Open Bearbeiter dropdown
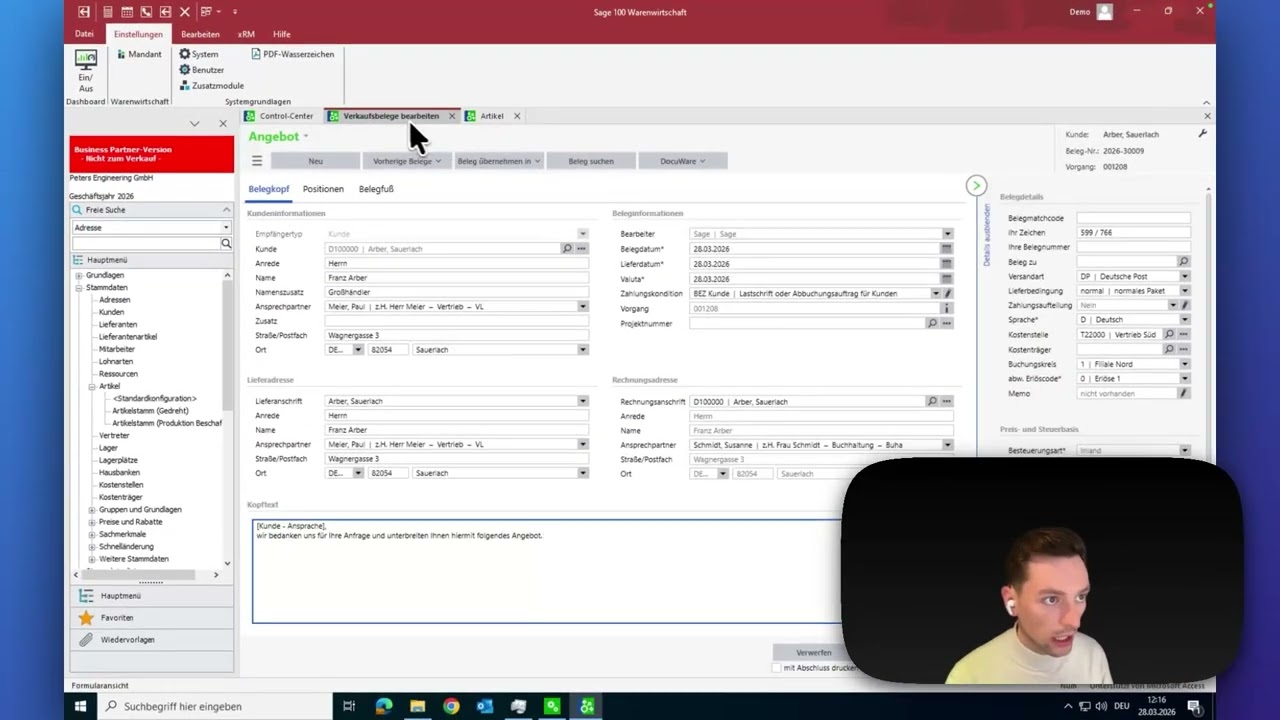 pyautogui.click(x=947, y=234)
